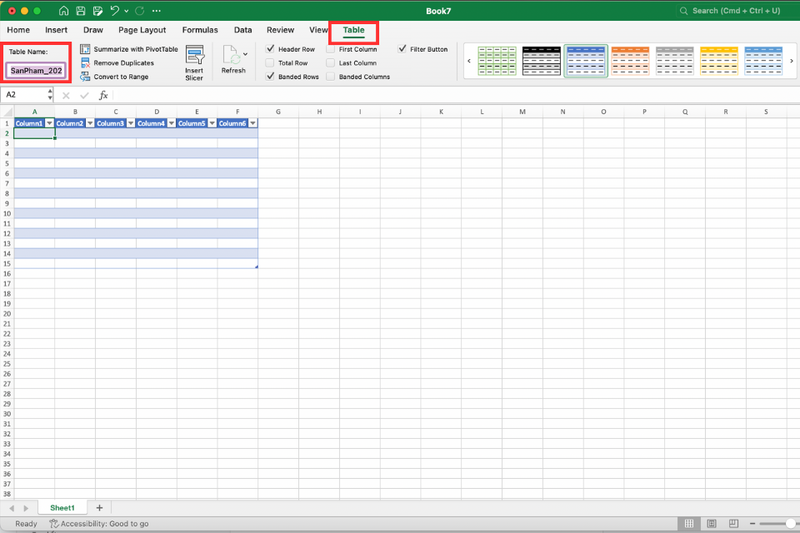Viewport: 800px width, 533px height.
Task: Click the Redo icon in title bar
Action: pos(140,11)
